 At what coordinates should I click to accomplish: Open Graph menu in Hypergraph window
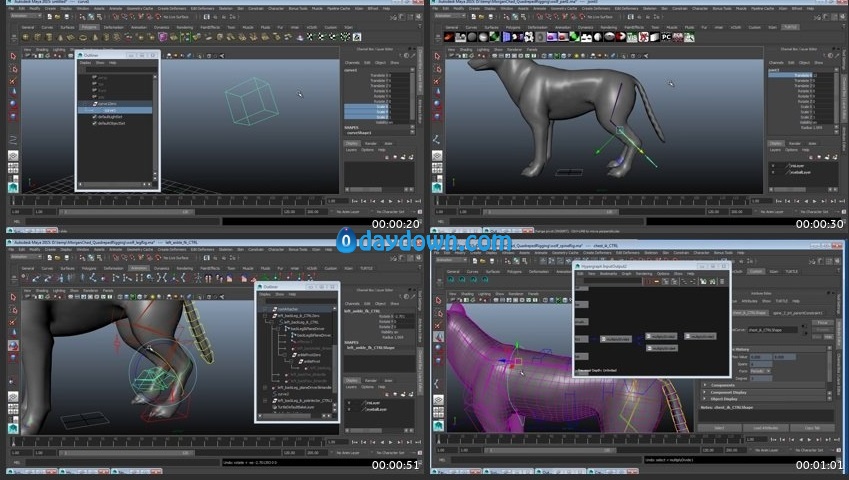tap(626, 274)
